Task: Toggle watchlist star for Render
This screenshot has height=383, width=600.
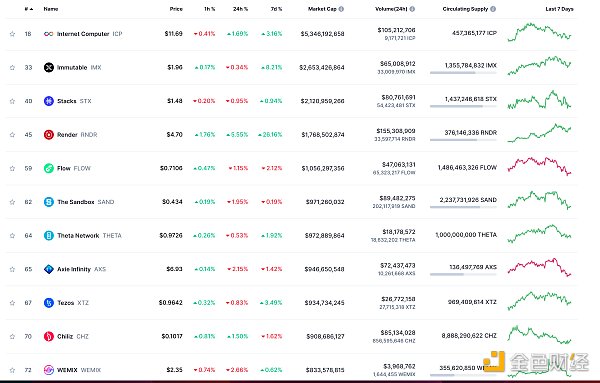Action: click(x=12, y=135)
